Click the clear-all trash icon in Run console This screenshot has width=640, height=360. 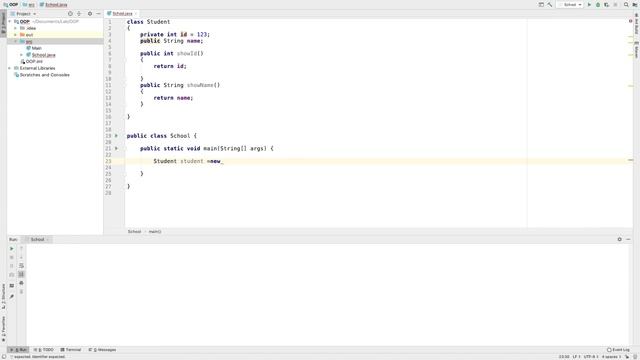pyautogui.click(x=22, y=292)
